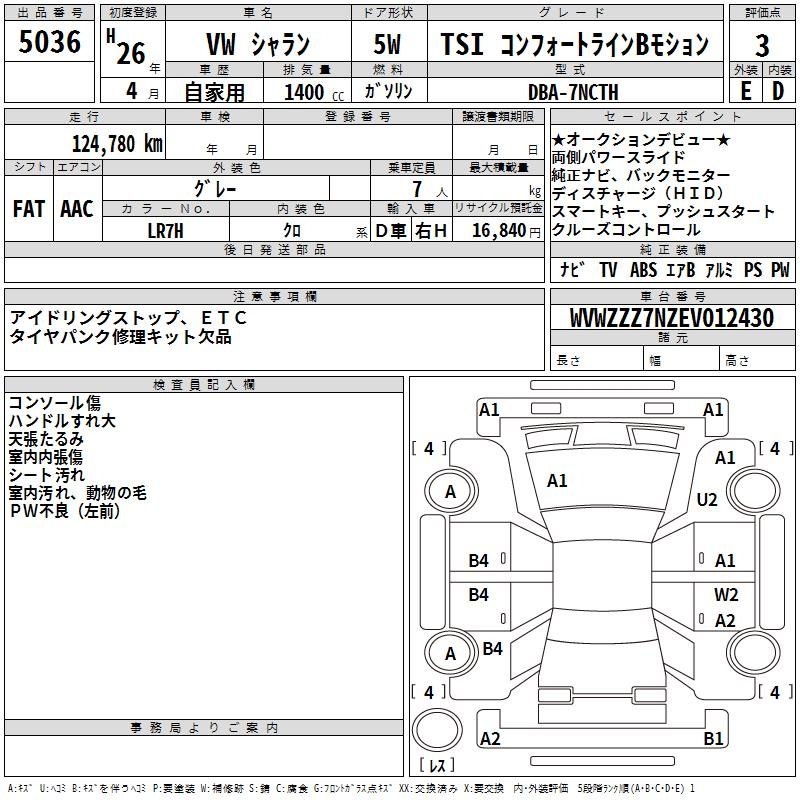This screenshot has width=800, height=800.
Task: Select the inspector note ハンドルすれ大
Action: 62,421
